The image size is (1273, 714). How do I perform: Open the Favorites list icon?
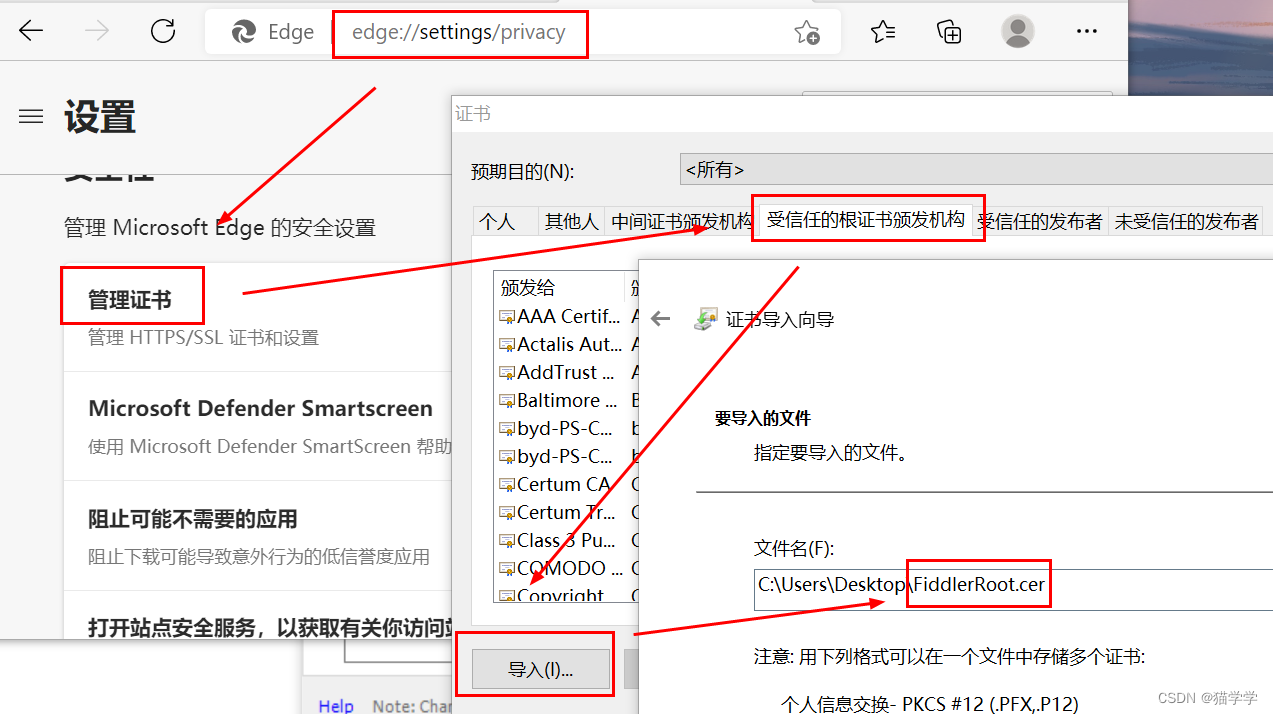pos(883,32)
